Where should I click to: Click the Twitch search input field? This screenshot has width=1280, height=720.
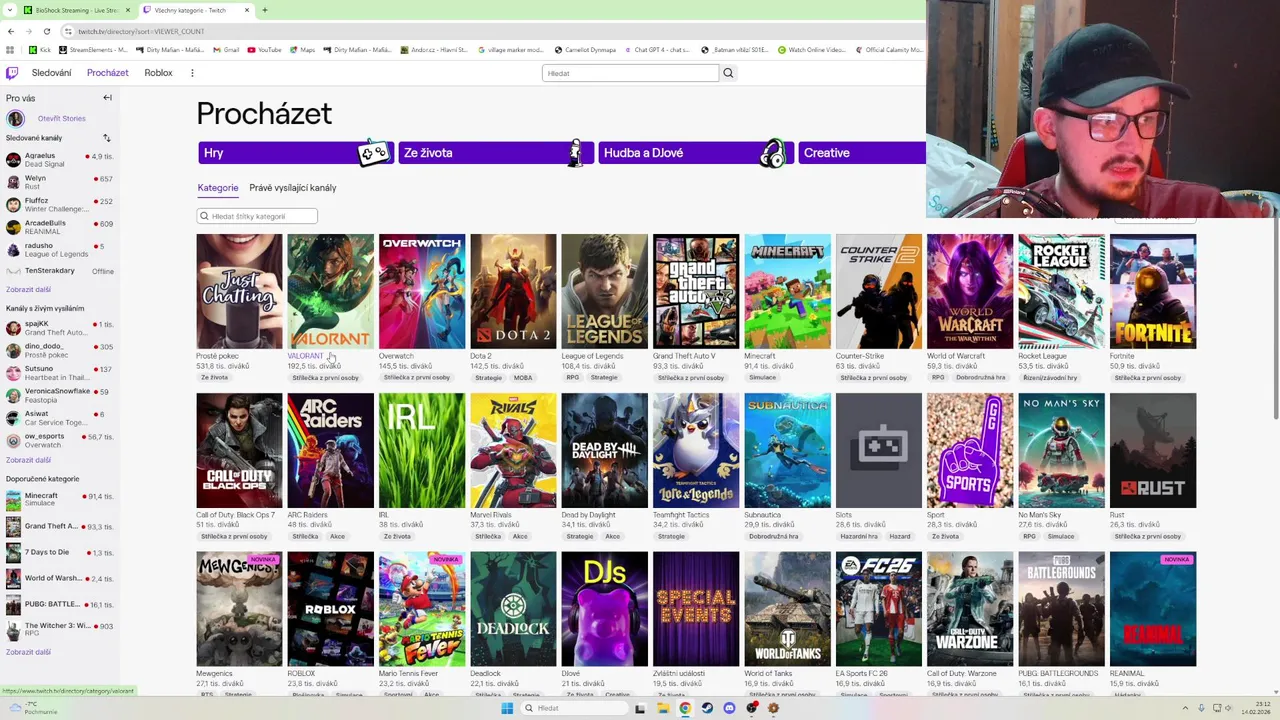click(630, 73)
